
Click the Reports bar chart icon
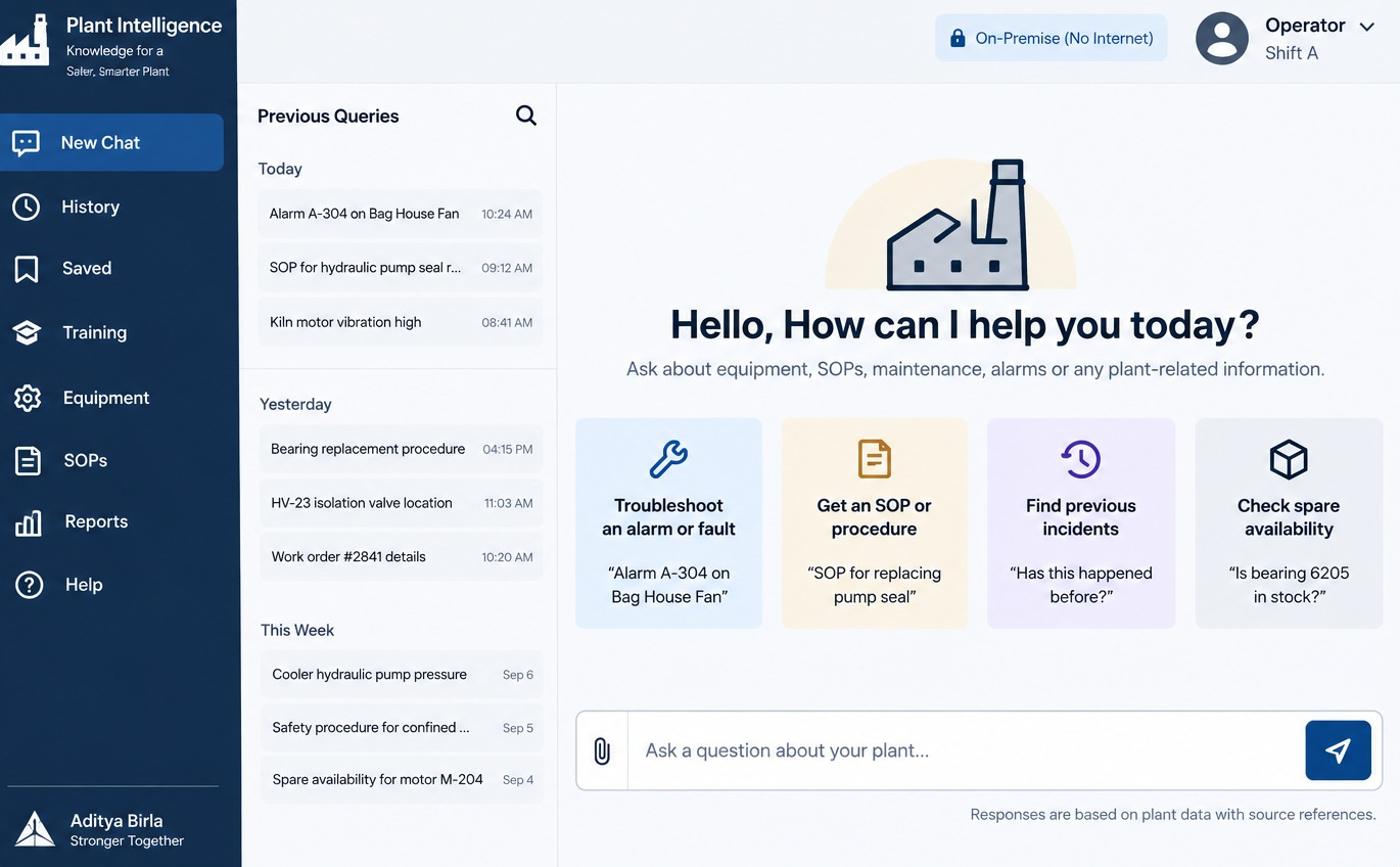point(28,522)
